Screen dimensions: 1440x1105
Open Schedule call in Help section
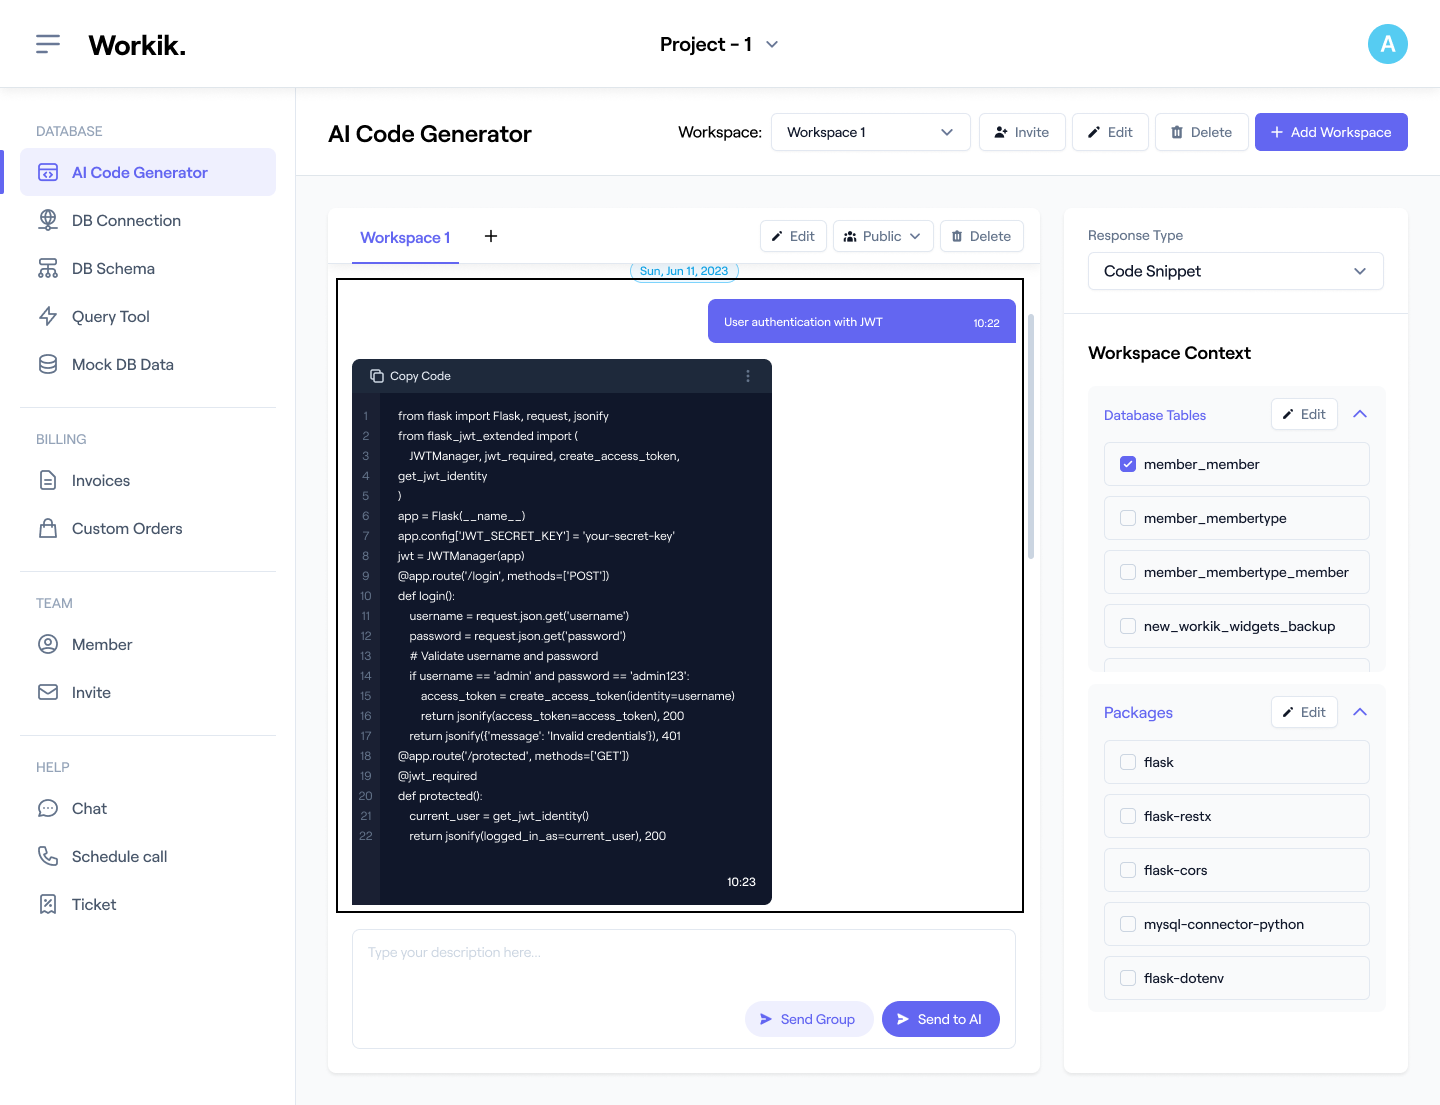pos(119,856)
